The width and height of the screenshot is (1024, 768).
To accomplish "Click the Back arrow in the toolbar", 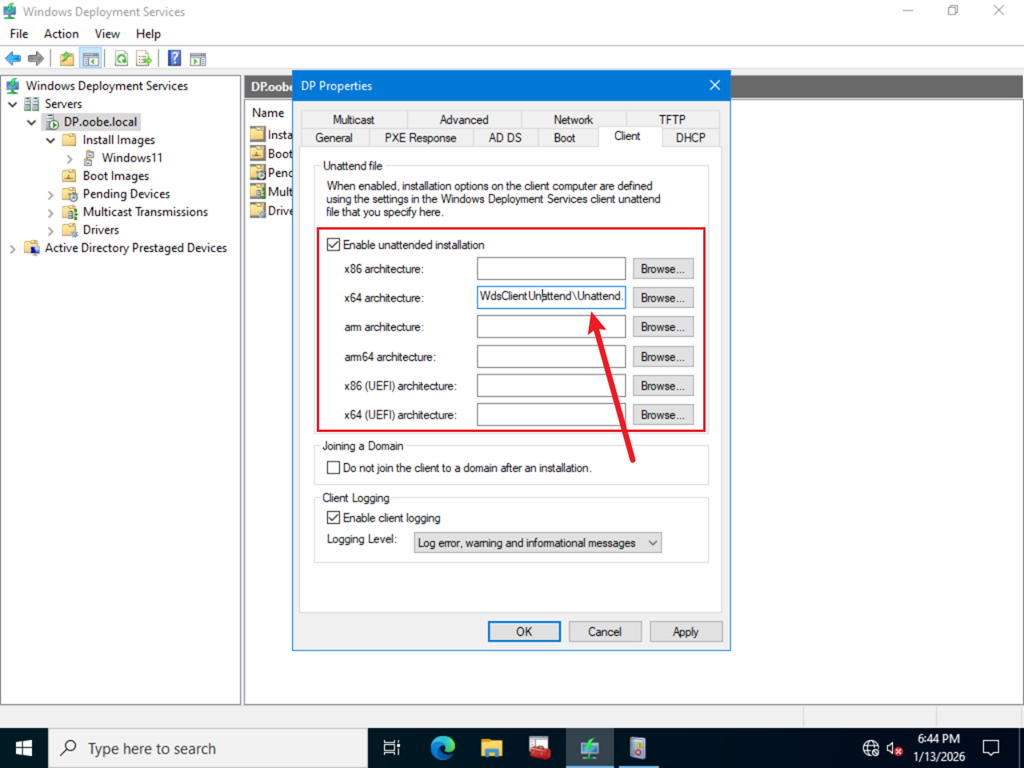I will pyautogui.click(x=13, y=59).
